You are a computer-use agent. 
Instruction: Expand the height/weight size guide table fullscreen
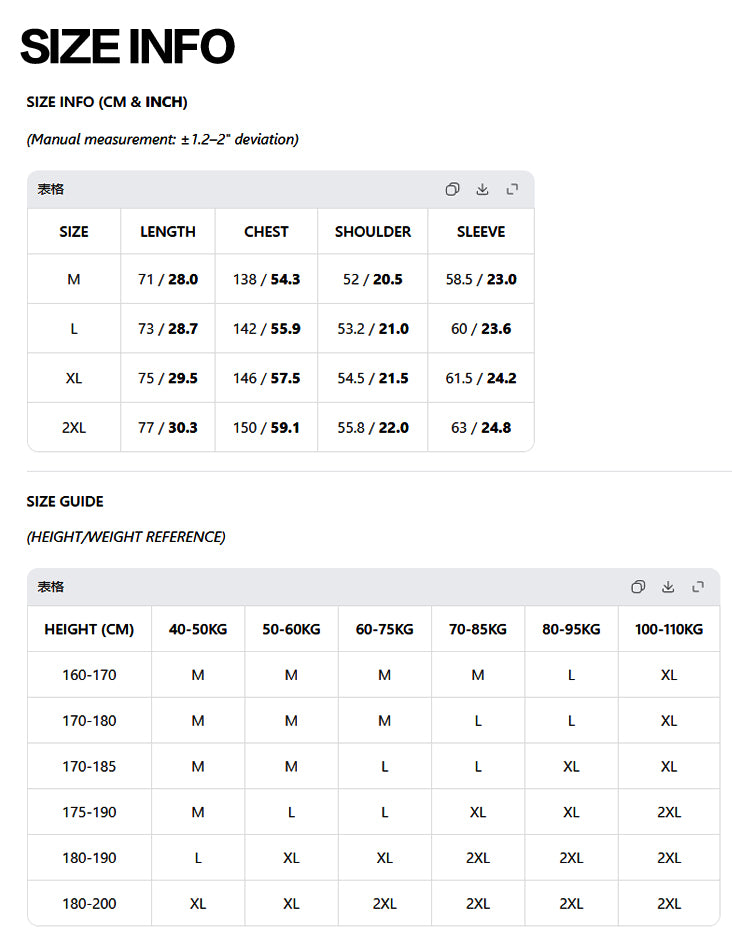[698, 587]
